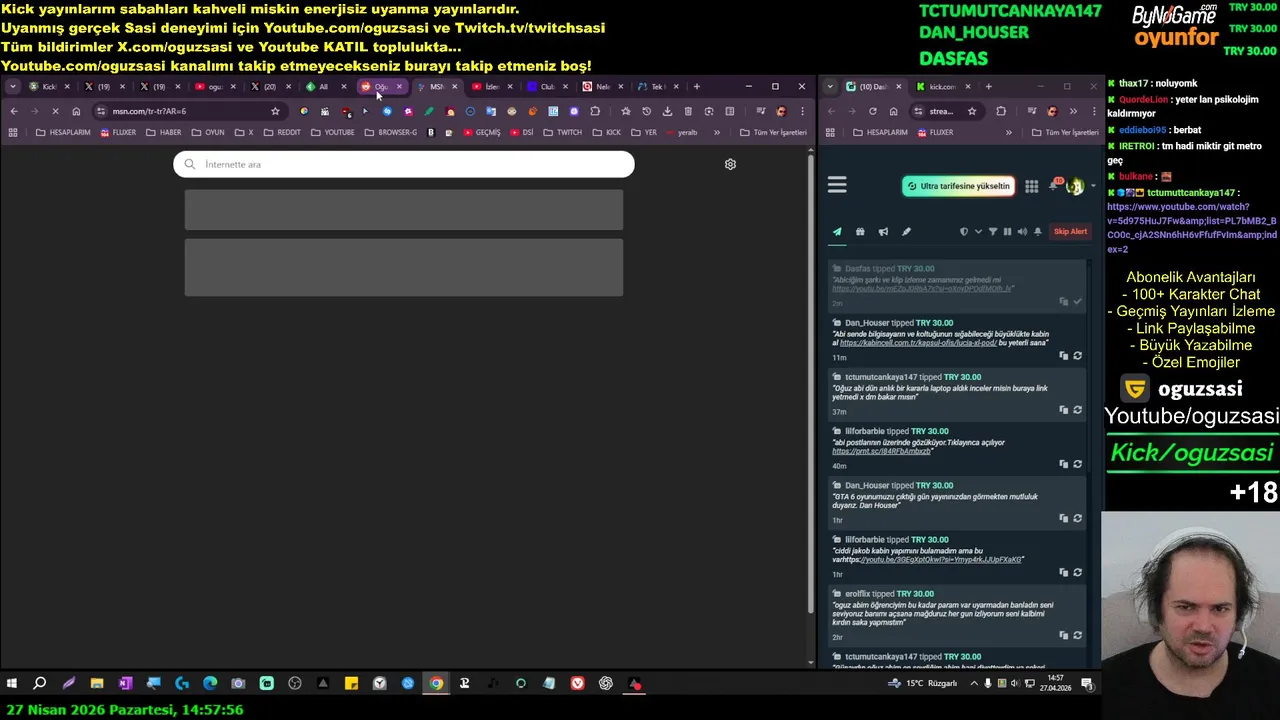The width and height of the screenshot is (1280, 720).
Task: Click the 15°C Rüzgarlı weather widget
Action: 923,684
